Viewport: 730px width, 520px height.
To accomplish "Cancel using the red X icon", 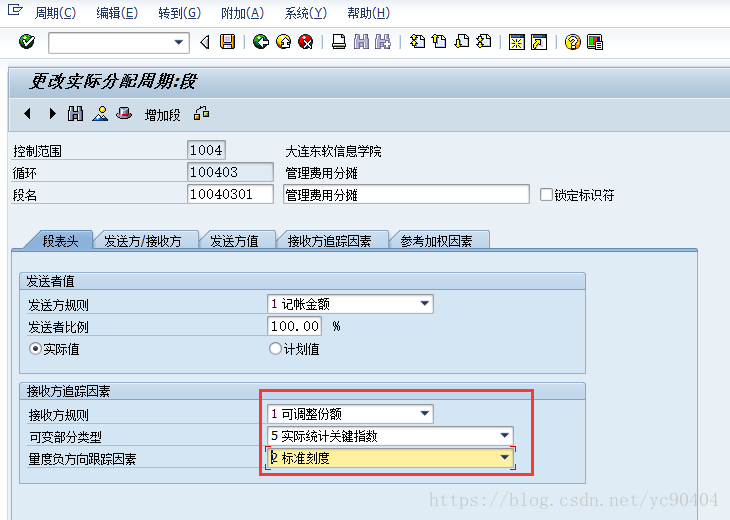I will point(305,42).
